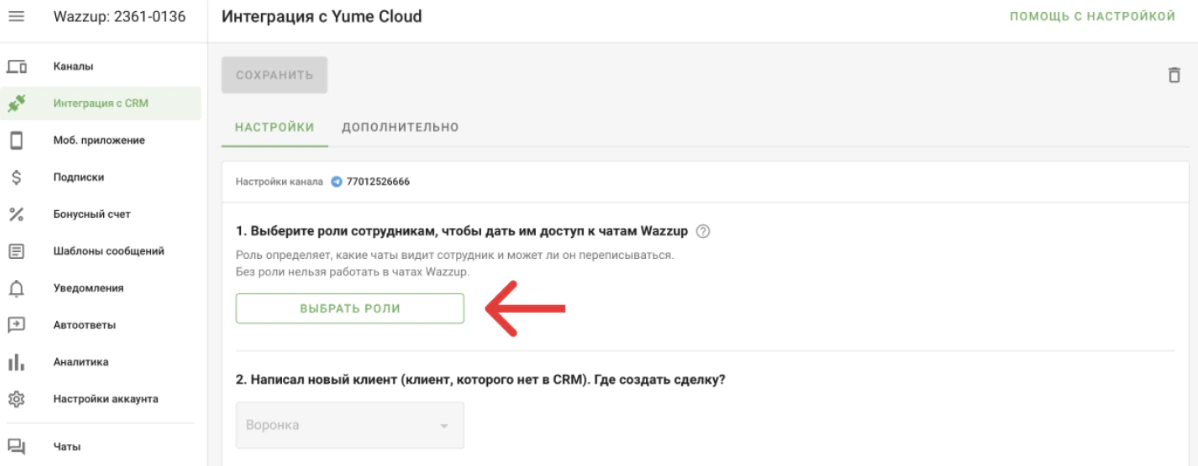
Task: Open Помощь с настройкой link
Action: (x=1093, y=16)
